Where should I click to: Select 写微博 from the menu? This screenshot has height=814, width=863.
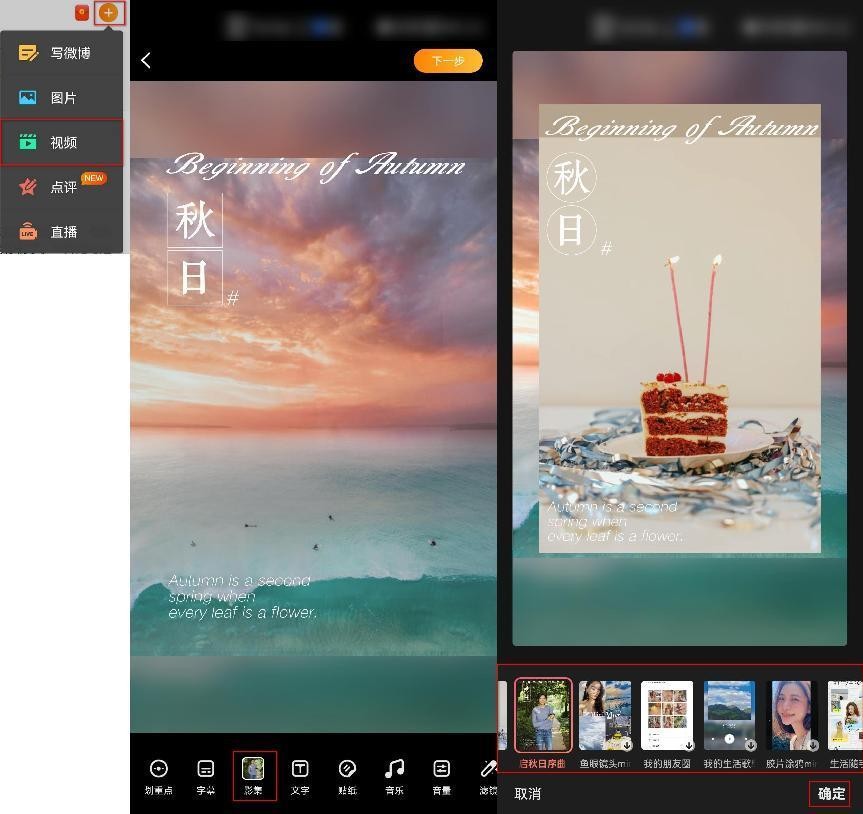coord(61,53)
